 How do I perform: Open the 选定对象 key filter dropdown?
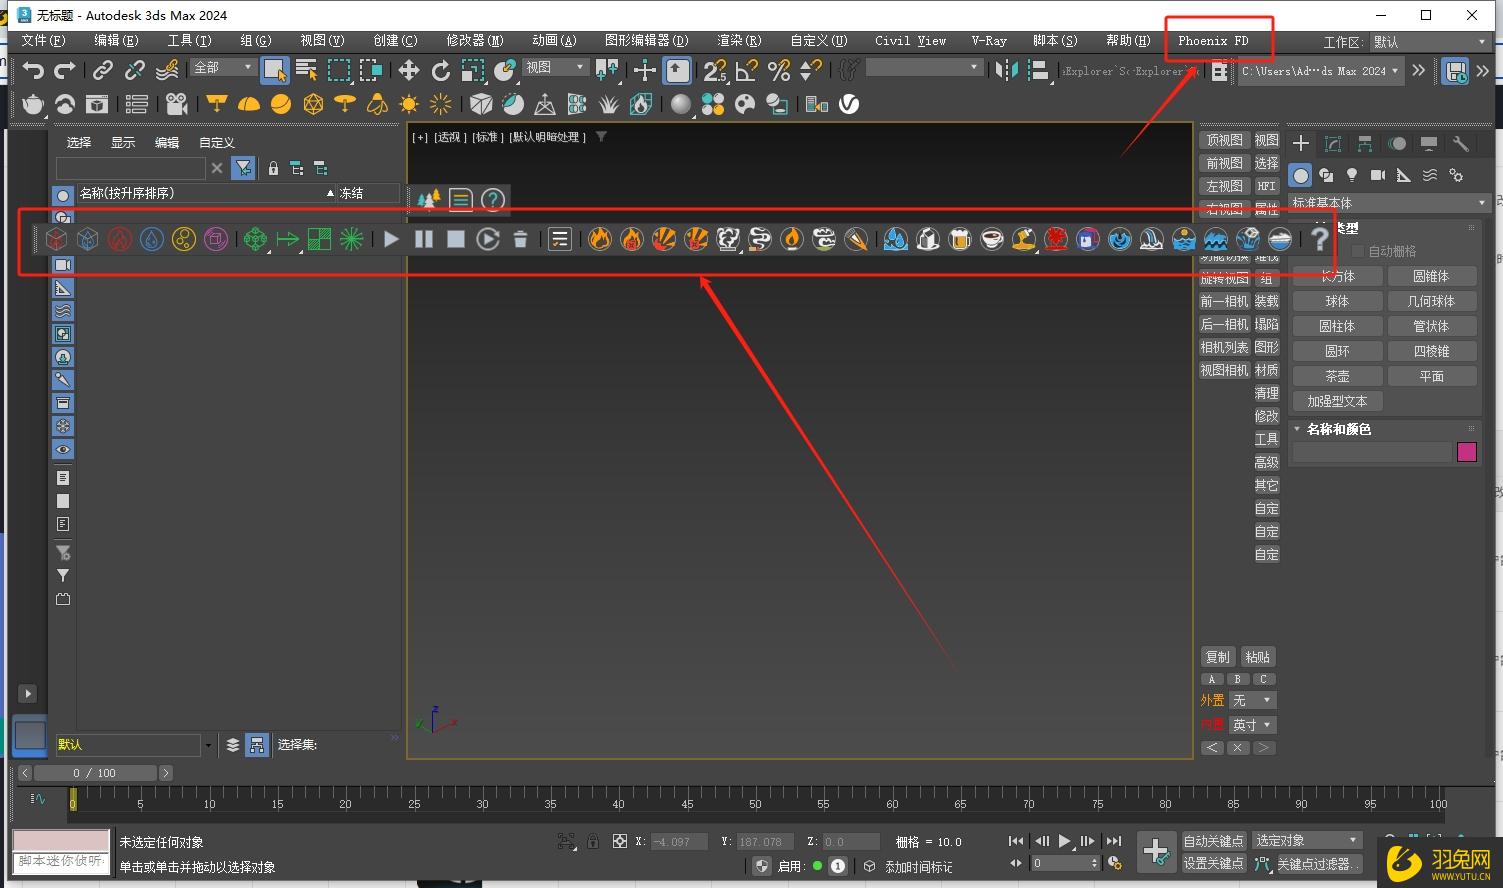pos(1307,841)
